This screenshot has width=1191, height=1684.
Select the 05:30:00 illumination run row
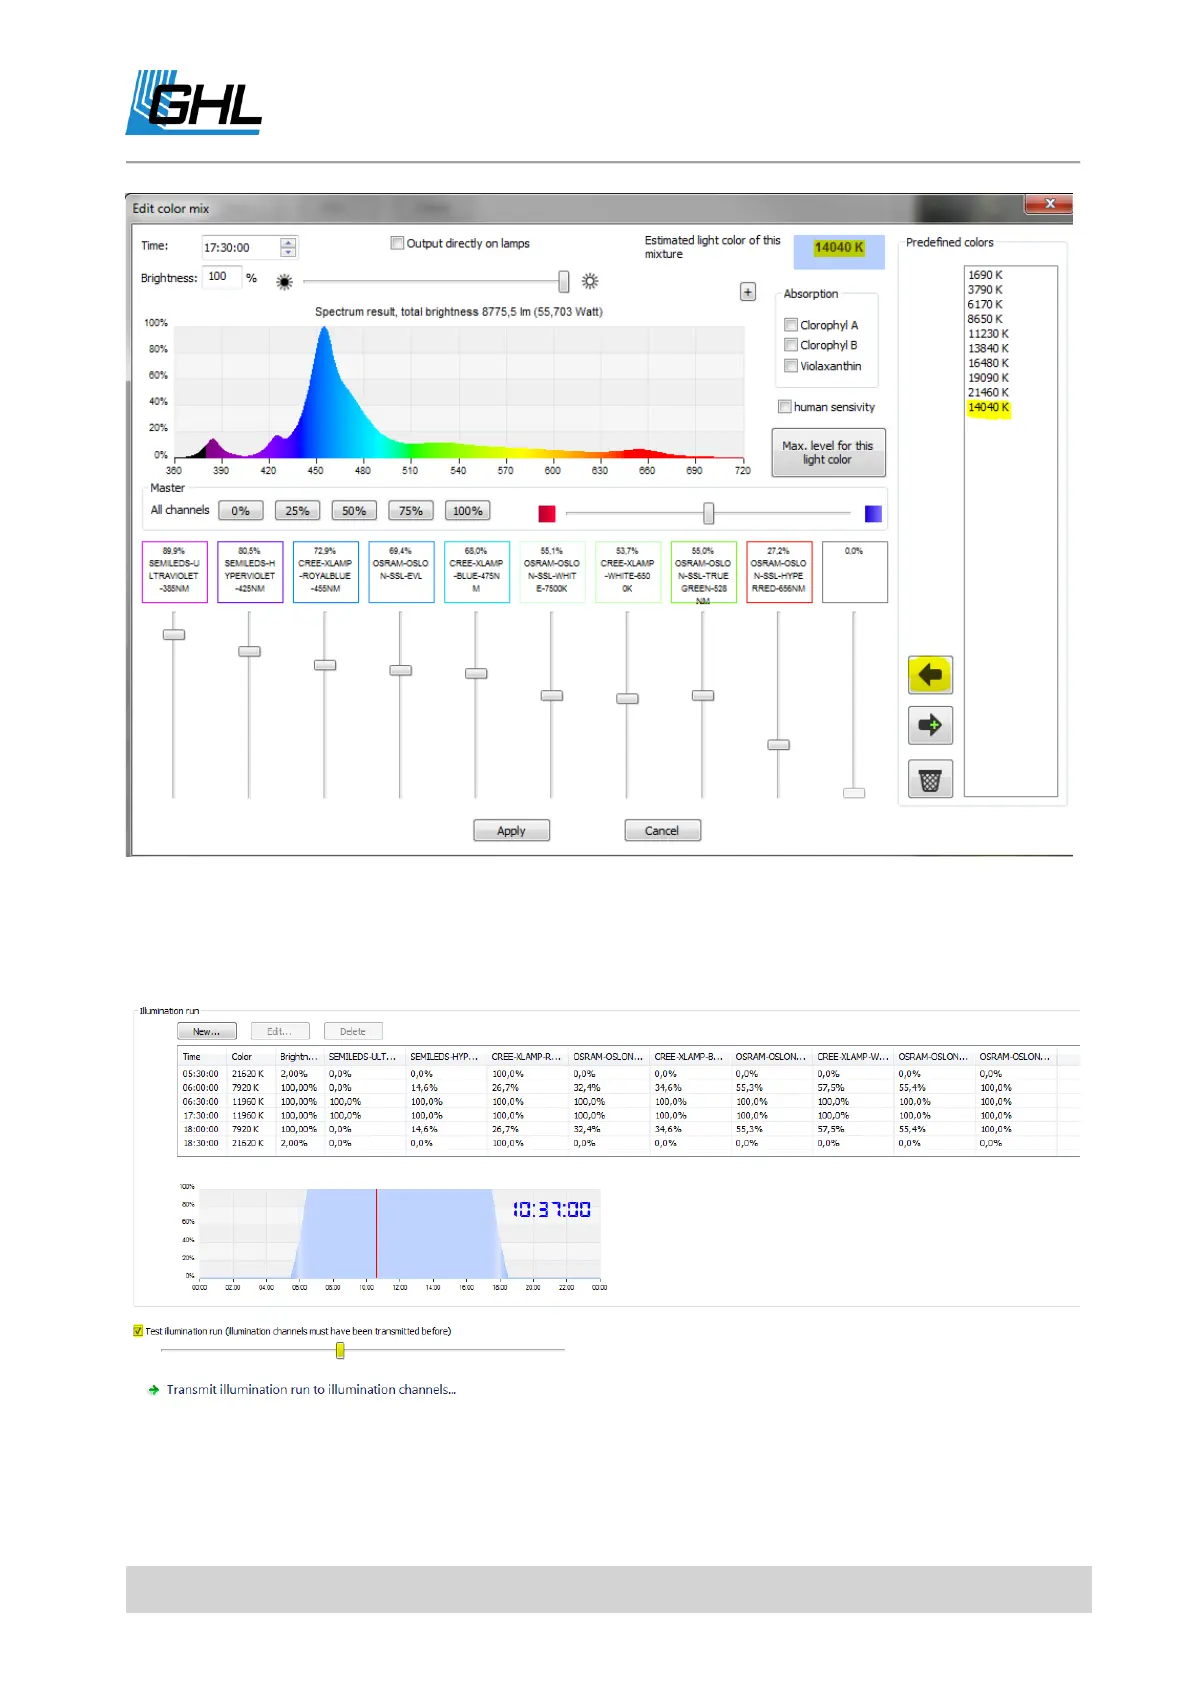[628, 1074]
